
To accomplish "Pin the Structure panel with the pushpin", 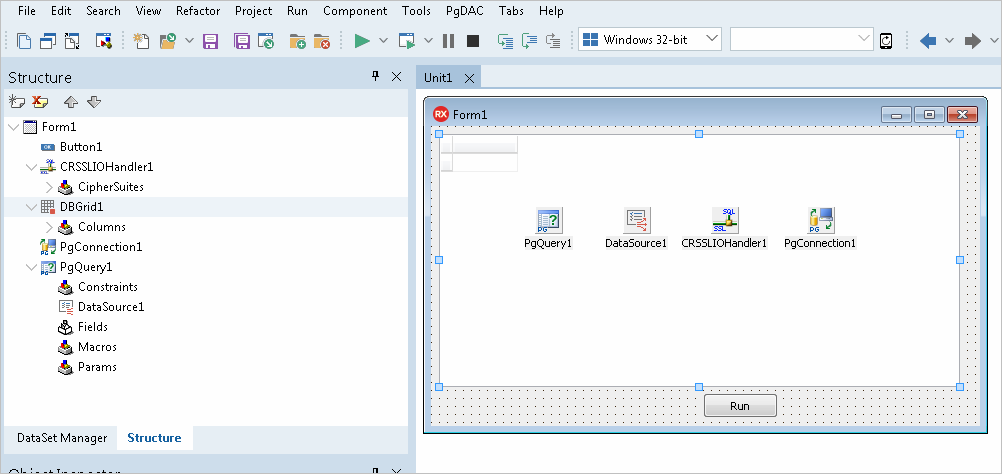I will click(375, 77).
